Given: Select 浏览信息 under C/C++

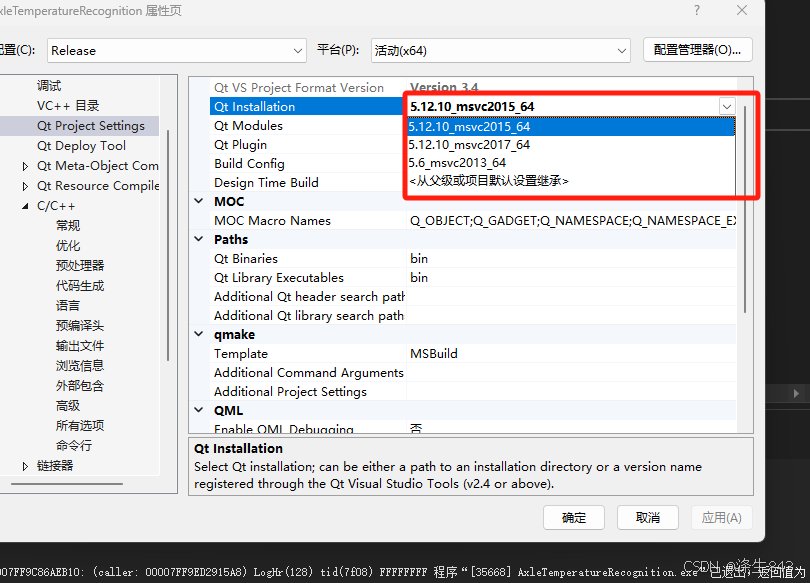Looking at the screenshot, I should tap(80, 366).
